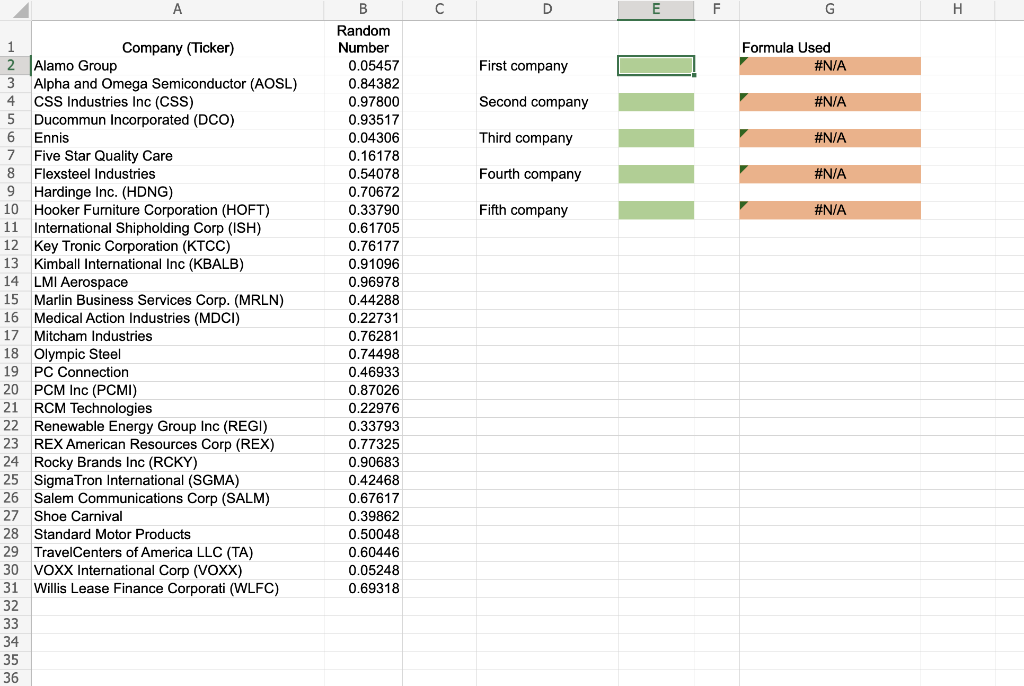Image resolution: width=1024 pixels, height=686 pixels.
Task: Select 'Hooker Furniture Corporation (HOFT)' cell
Action: (x=178, y=210)
